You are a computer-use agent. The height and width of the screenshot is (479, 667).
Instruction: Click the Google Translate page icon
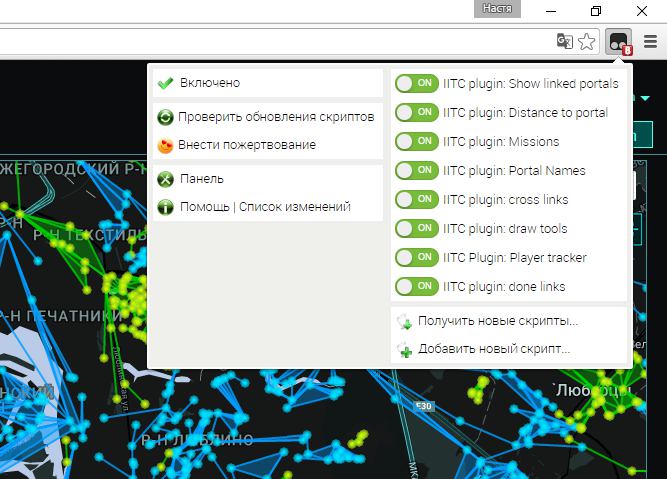(564, 41)
